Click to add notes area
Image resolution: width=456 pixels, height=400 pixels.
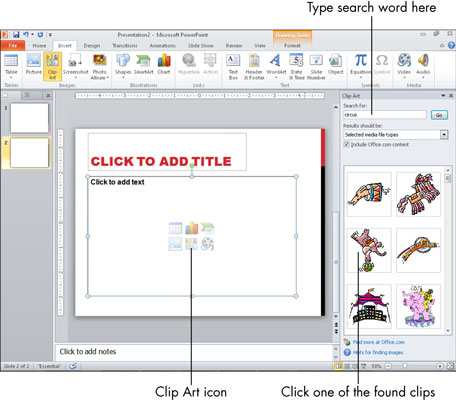(193, 352)
